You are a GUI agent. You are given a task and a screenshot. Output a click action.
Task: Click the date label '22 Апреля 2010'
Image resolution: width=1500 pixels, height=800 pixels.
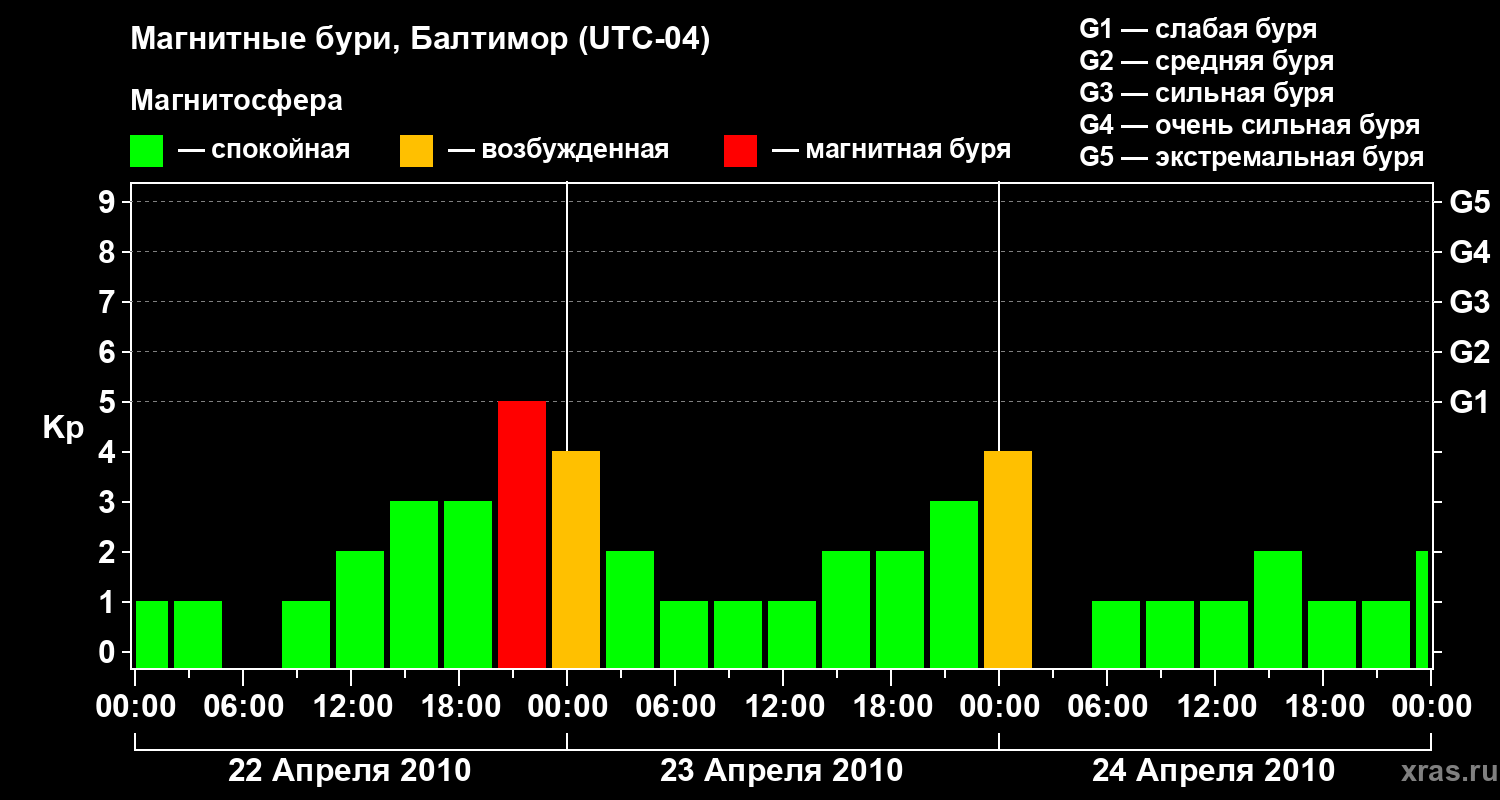click(350, 771)
